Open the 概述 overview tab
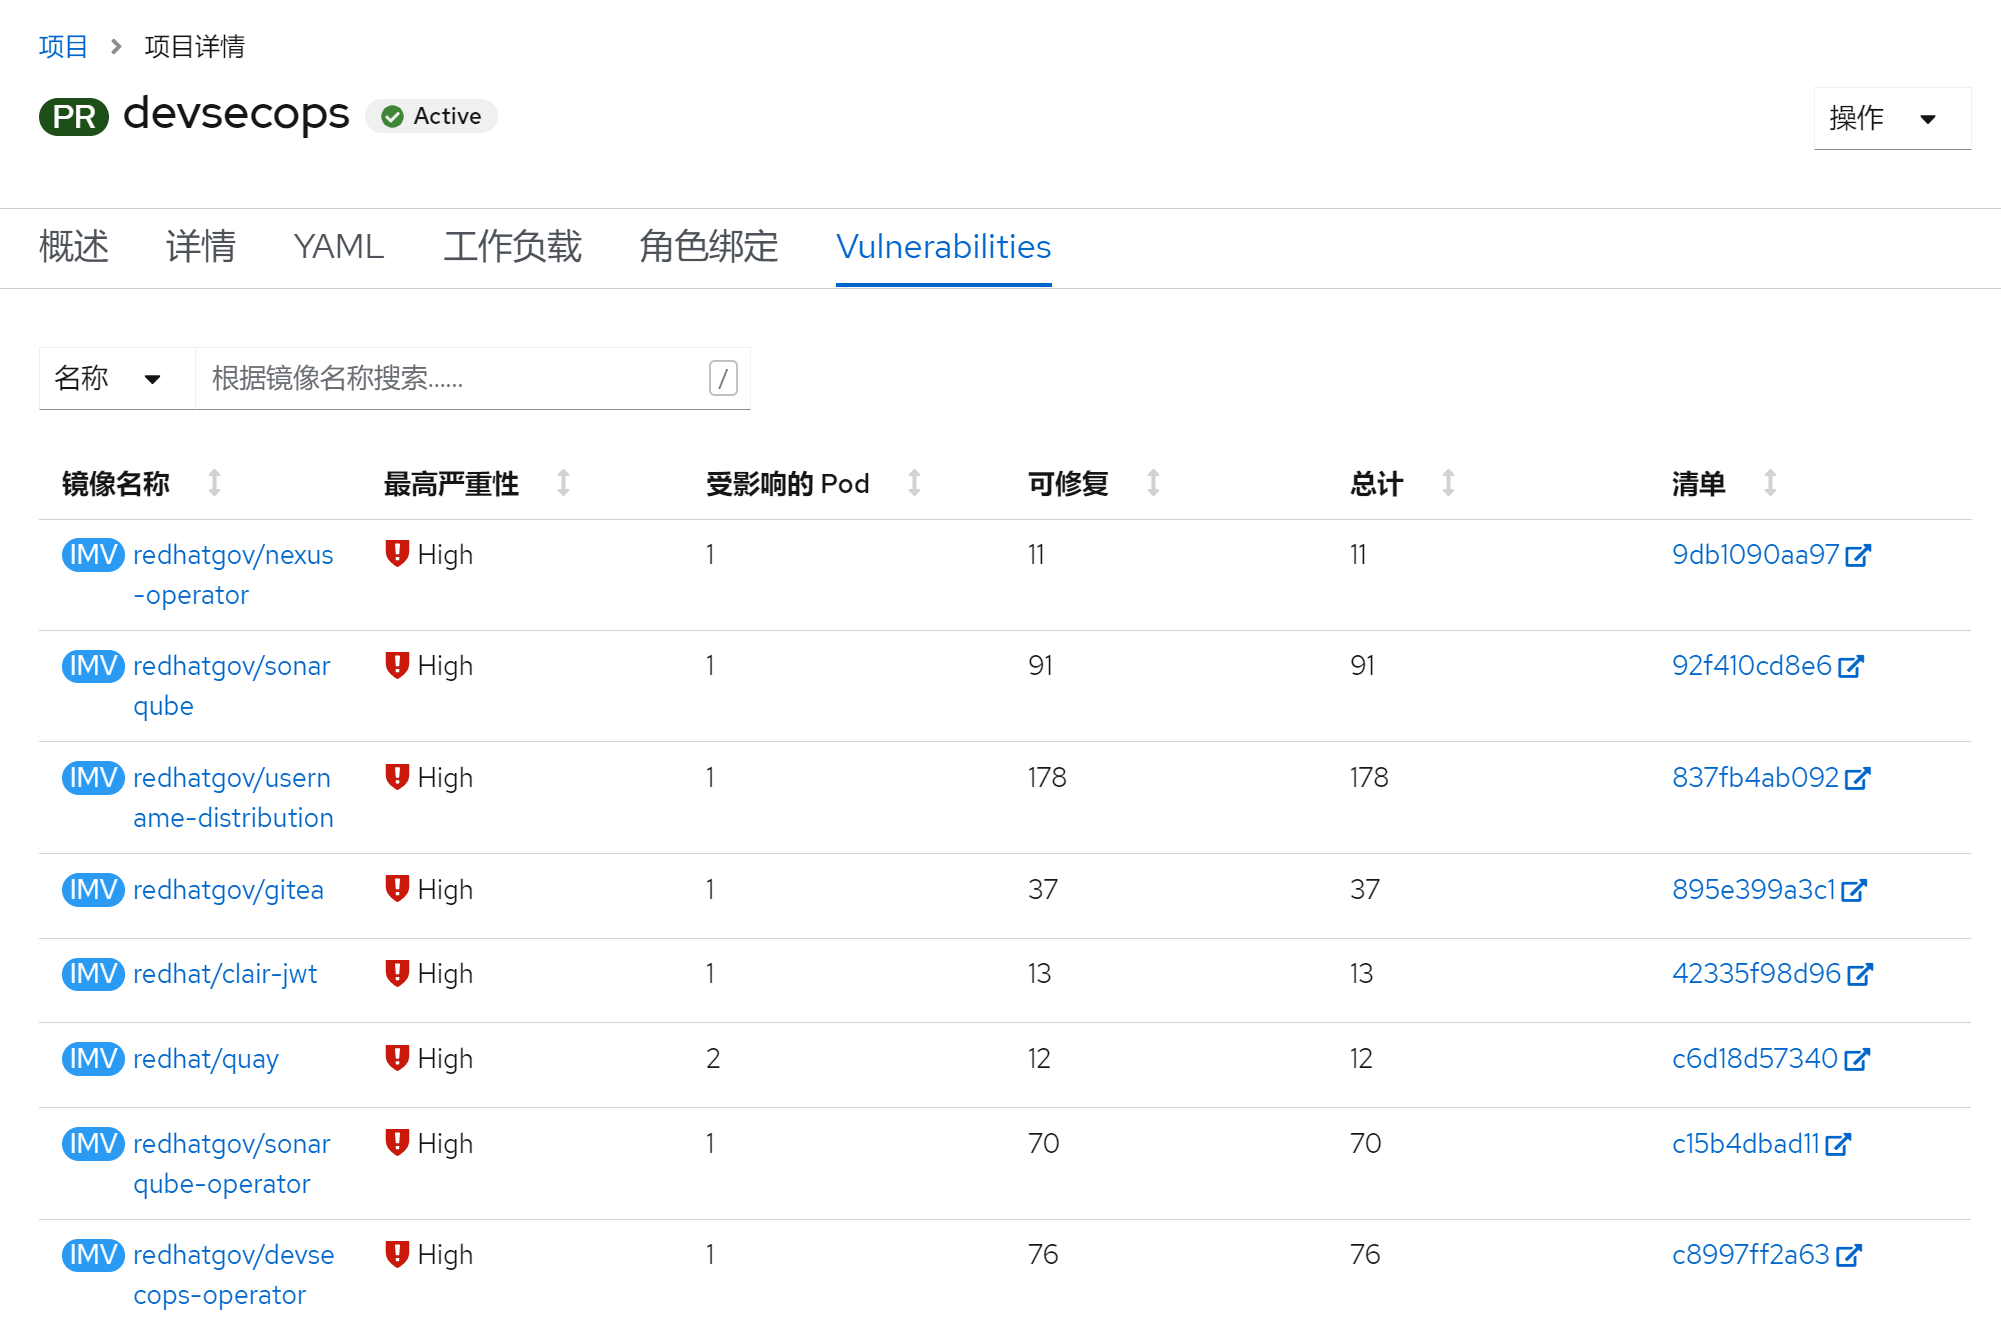 [x=74, y=247]
